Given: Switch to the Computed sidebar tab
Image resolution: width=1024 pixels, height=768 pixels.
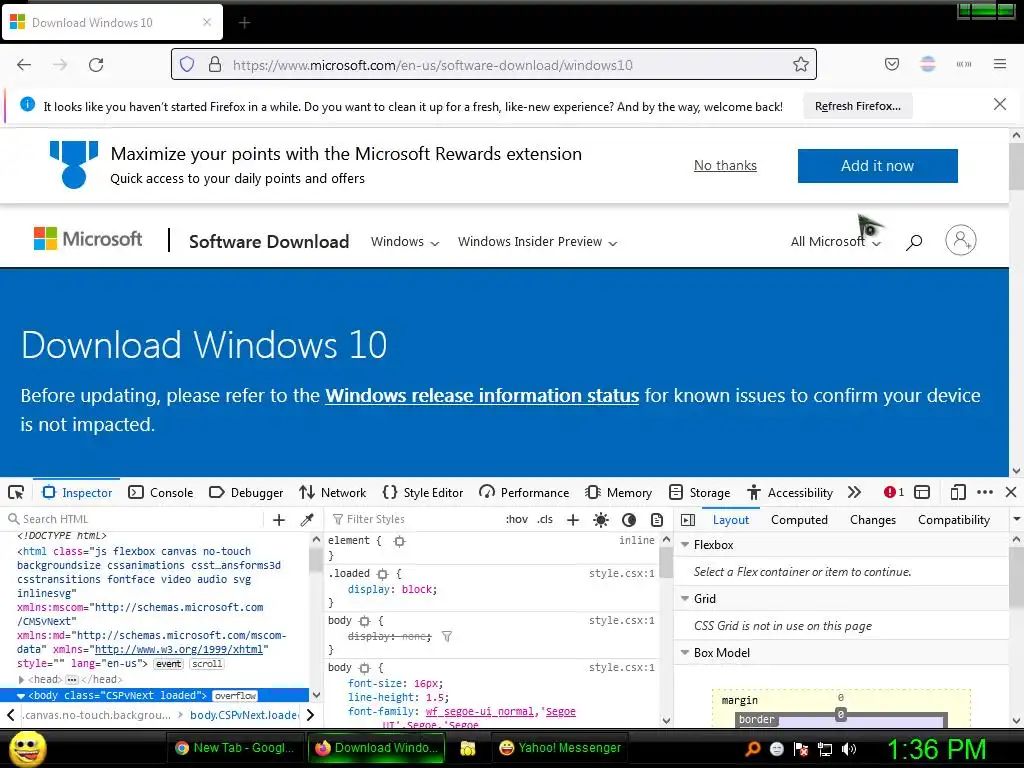Looking at the screenshot, I should point(799,520).
